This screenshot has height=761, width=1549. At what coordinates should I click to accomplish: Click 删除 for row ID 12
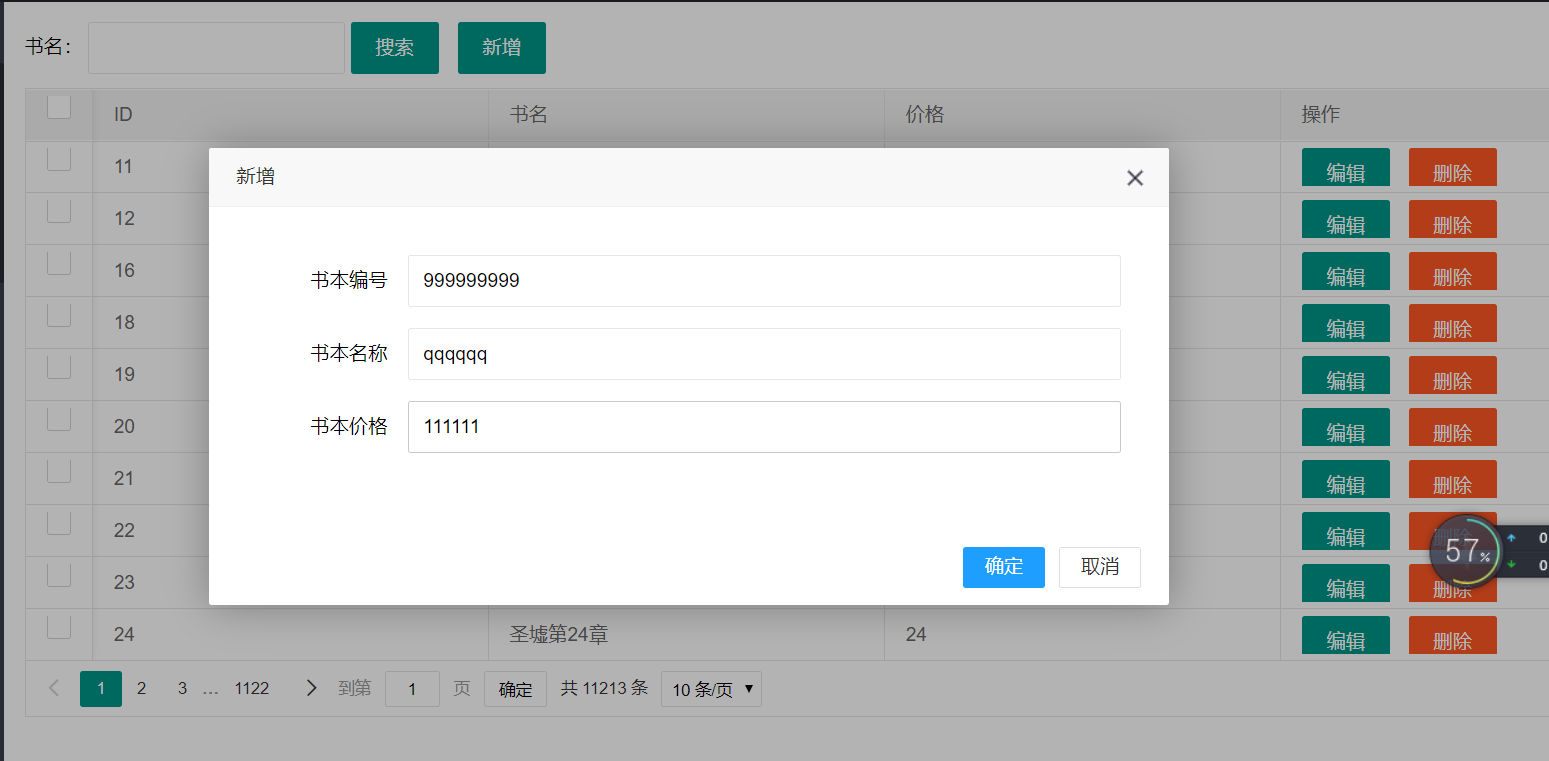click(x=1453, y=219)
